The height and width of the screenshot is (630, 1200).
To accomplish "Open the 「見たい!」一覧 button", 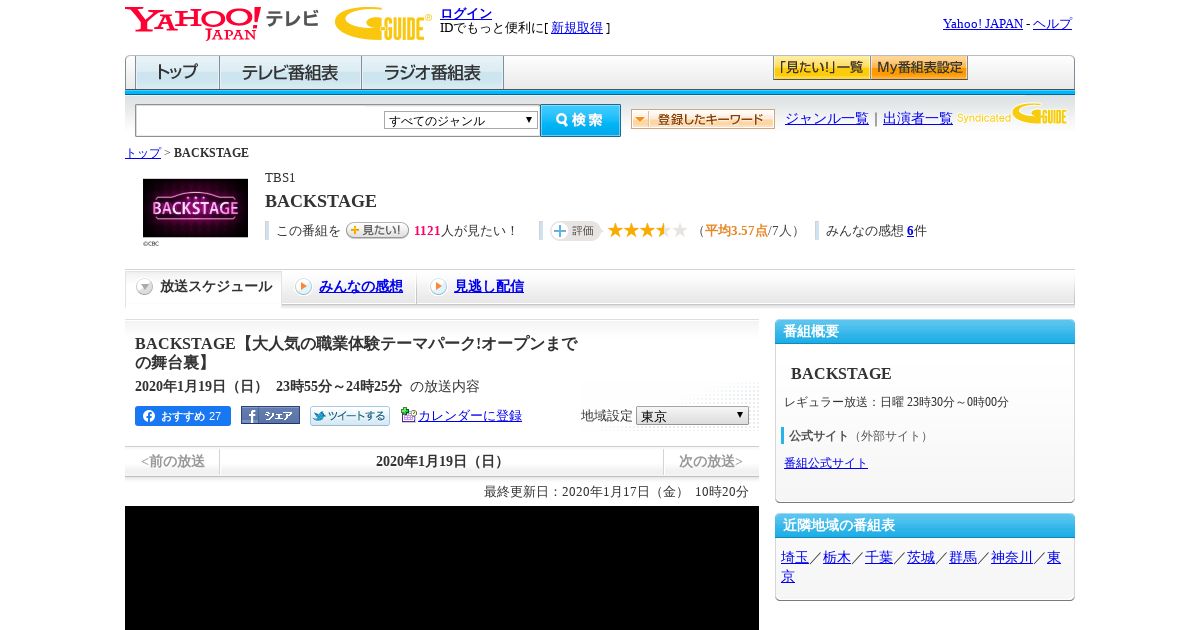I will [x=821, y=68].
